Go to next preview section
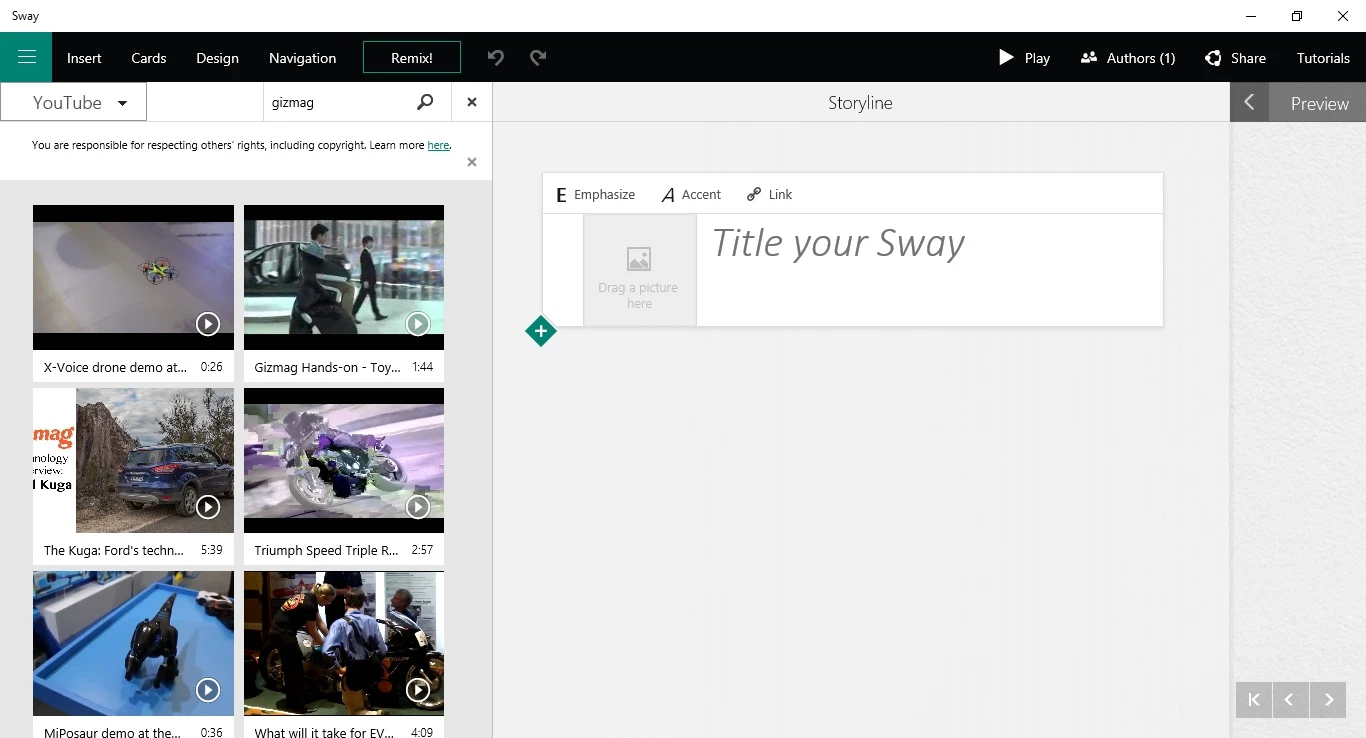The width and height of the screenshot is (1366, 738). [1328, 700]
